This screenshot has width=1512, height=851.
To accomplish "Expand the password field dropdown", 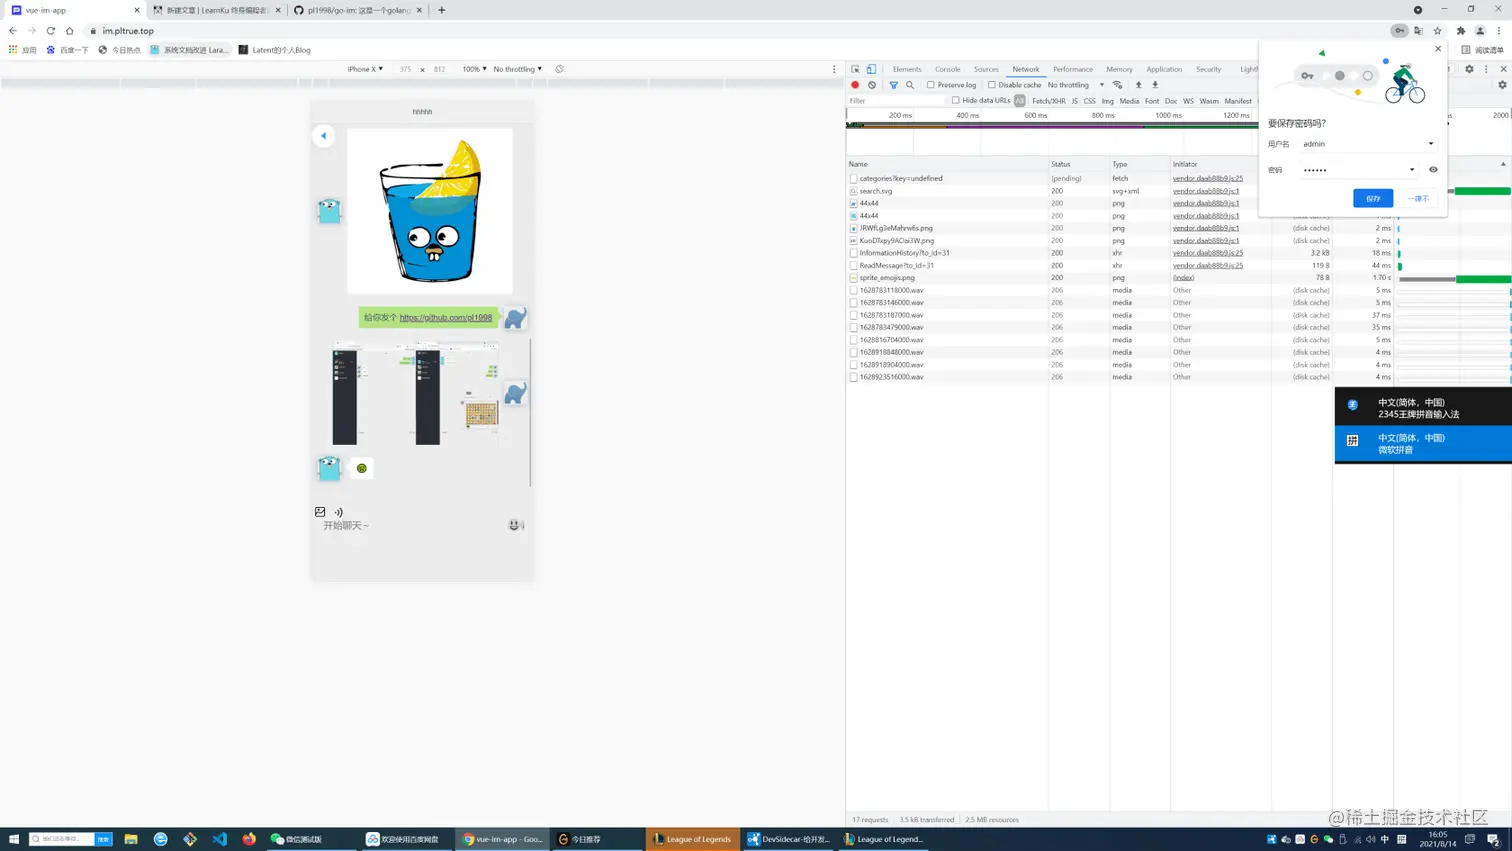I will coord(1412,170).
